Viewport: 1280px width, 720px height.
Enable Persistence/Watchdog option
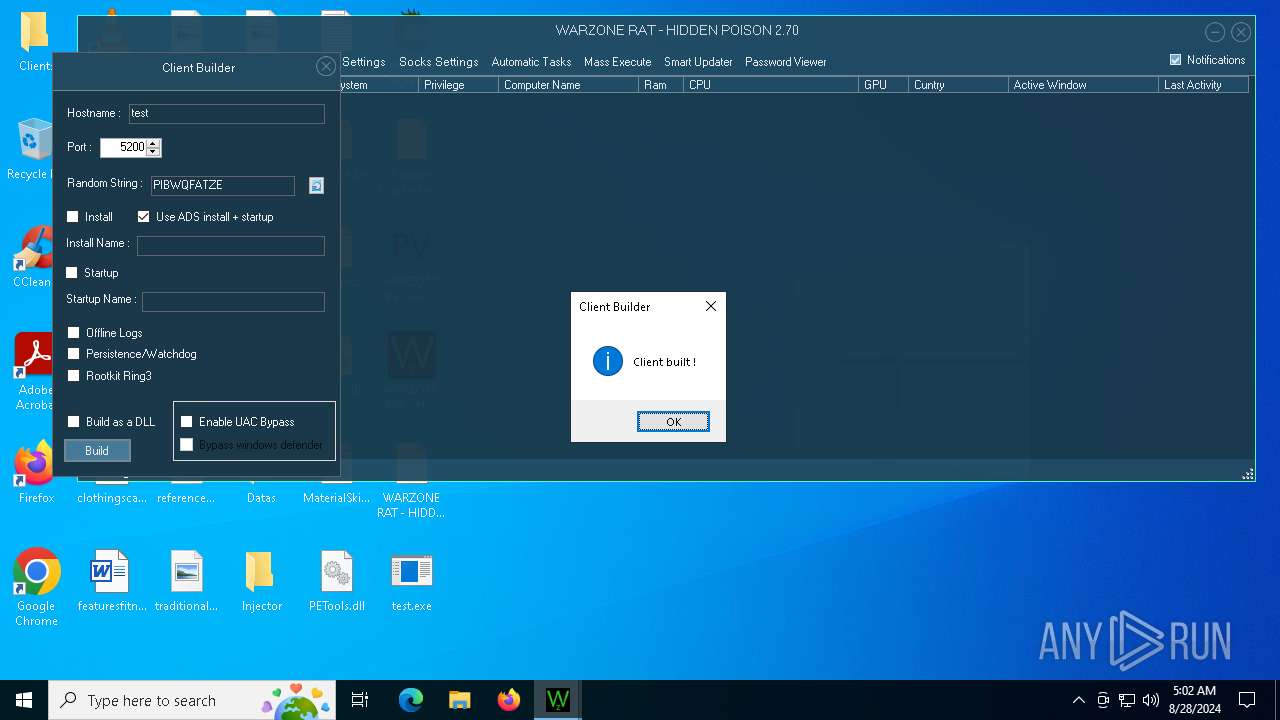coord(74,354)
